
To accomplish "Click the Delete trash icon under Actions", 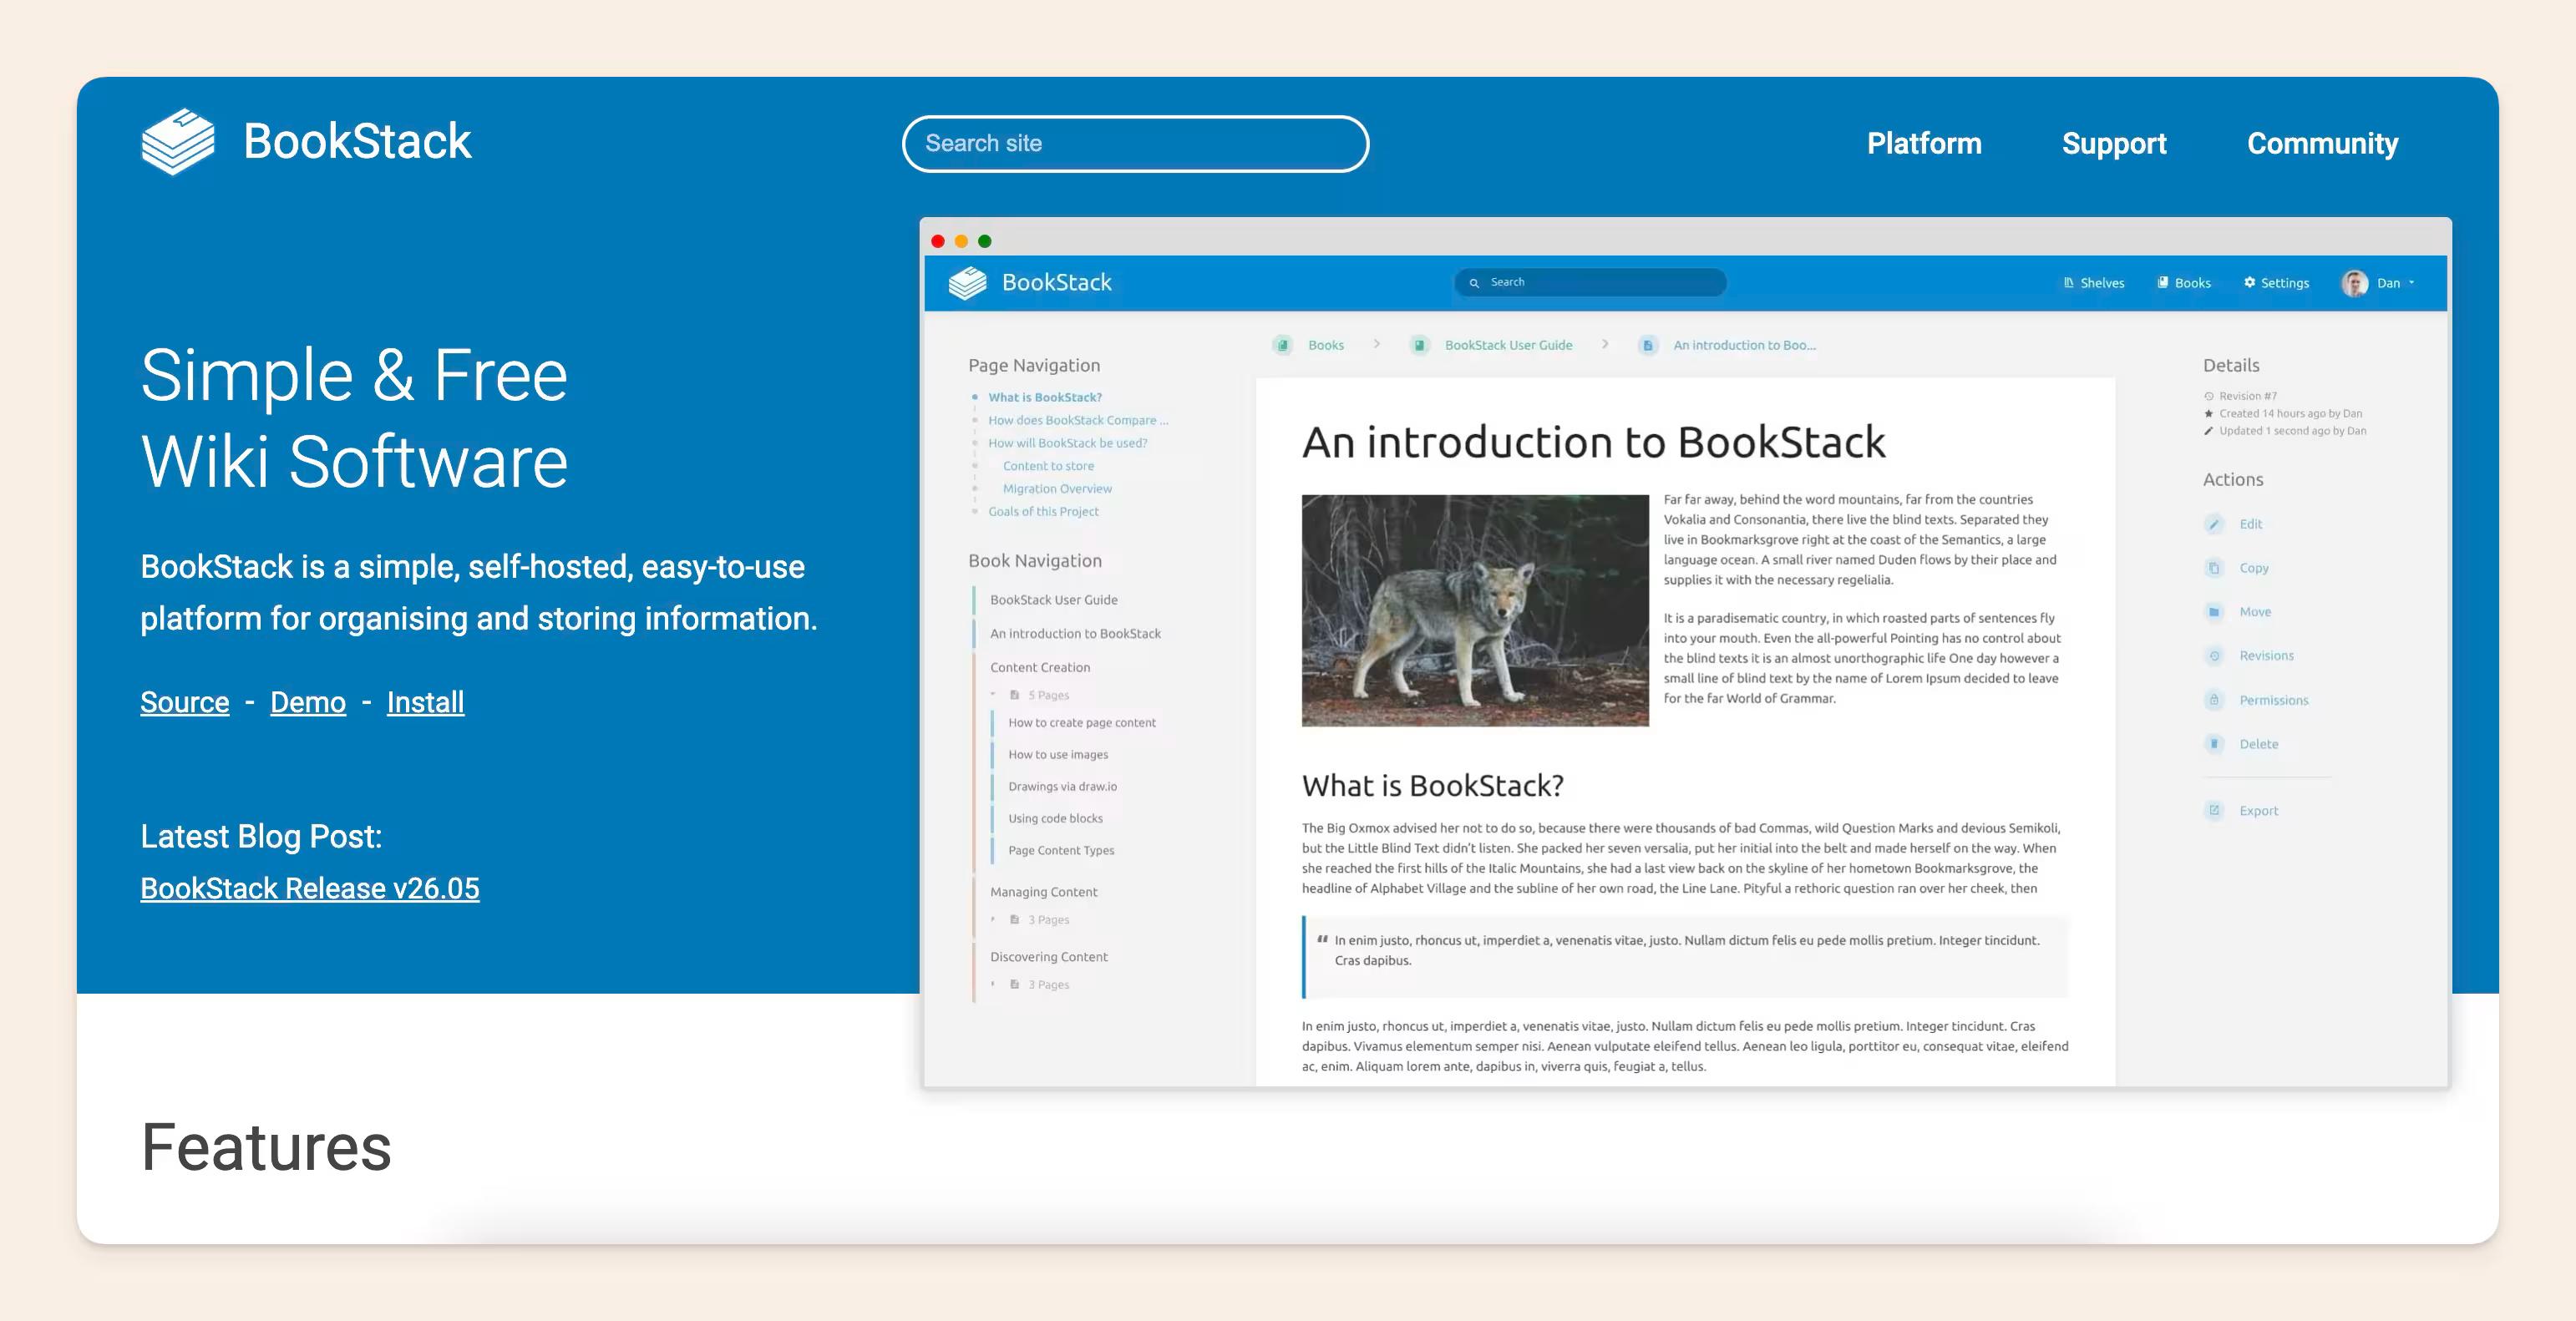I will tap(2214, 744).
